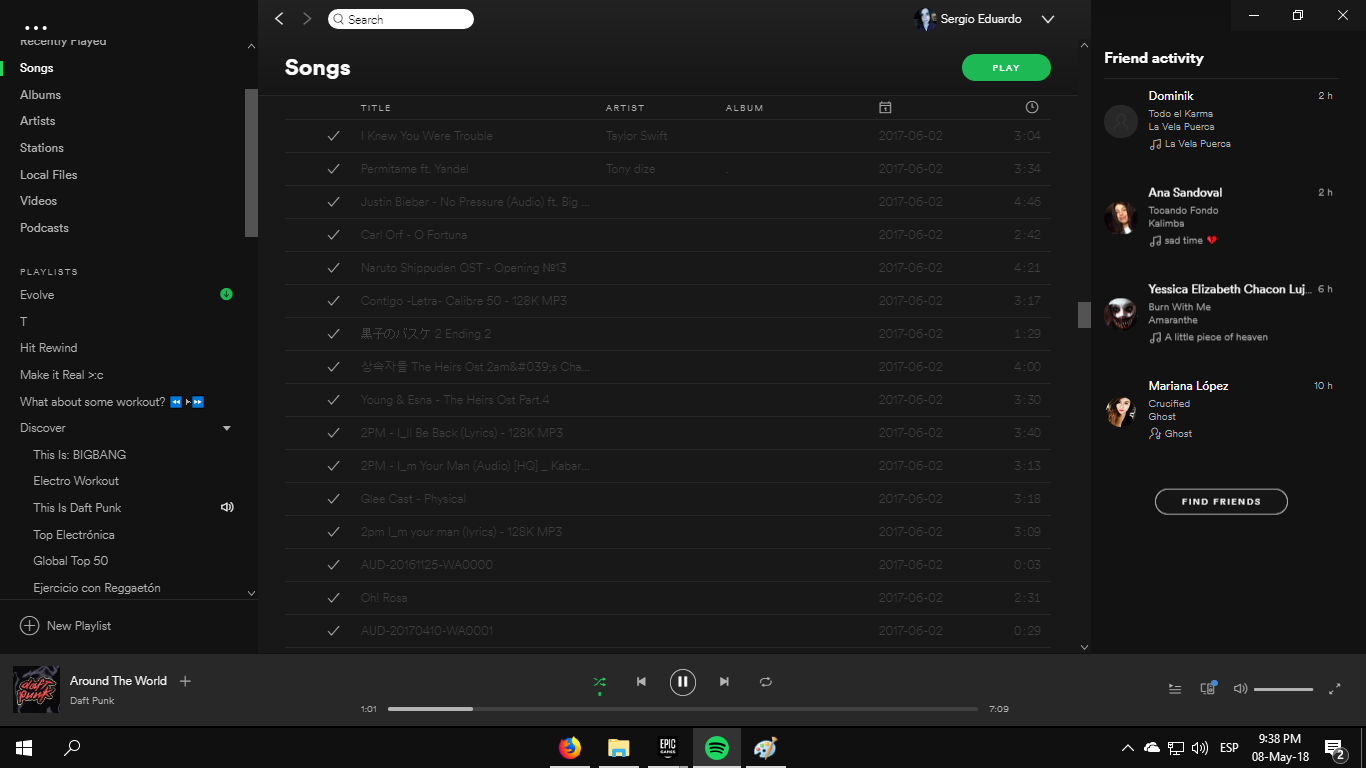Open the devices available menu
Viewport: 1366px width, 768px height.
[x=1208, y=688]
